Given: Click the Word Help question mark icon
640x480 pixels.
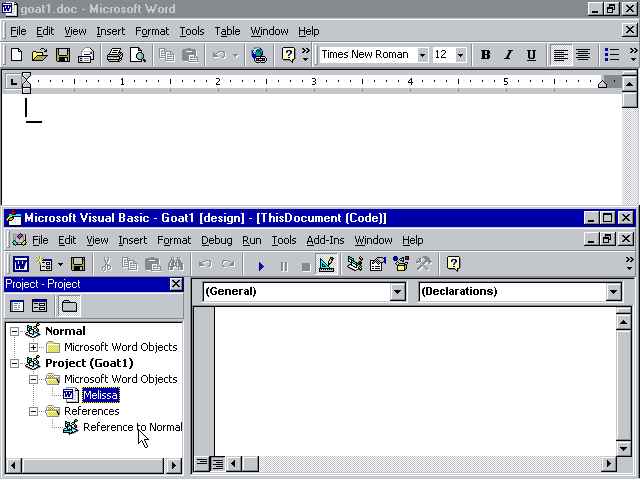Looking at the screenshot, I should point(289,55).
